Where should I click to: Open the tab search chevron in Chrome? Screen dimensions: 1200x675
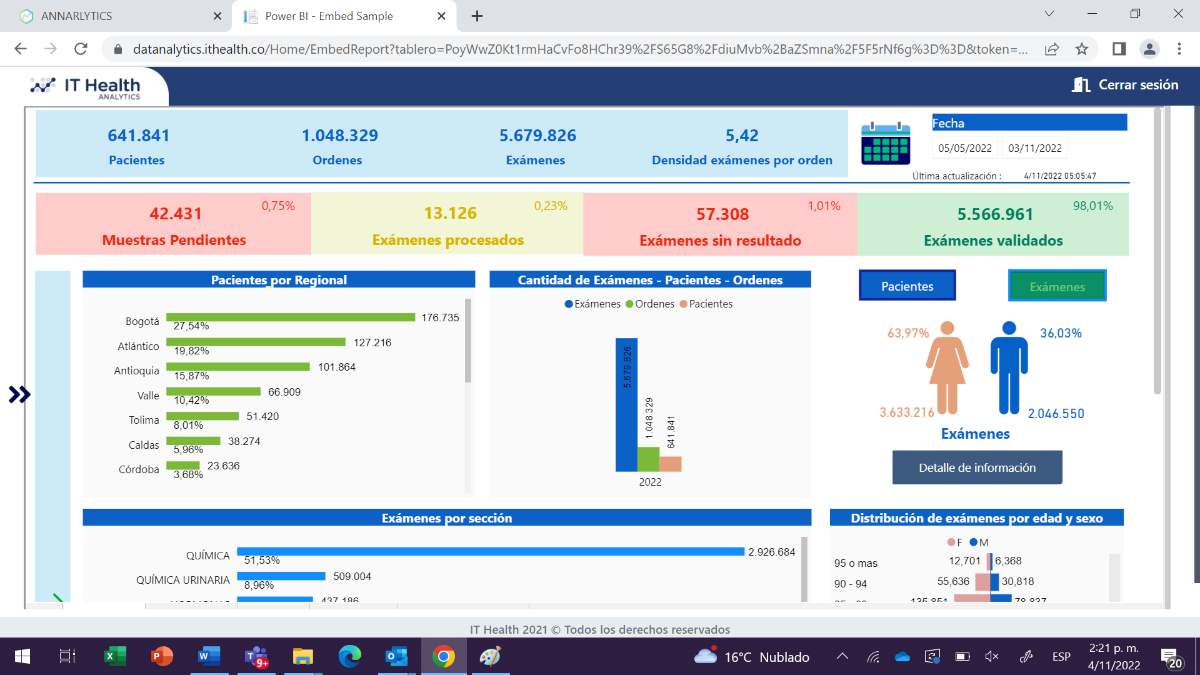[1049, 14]
